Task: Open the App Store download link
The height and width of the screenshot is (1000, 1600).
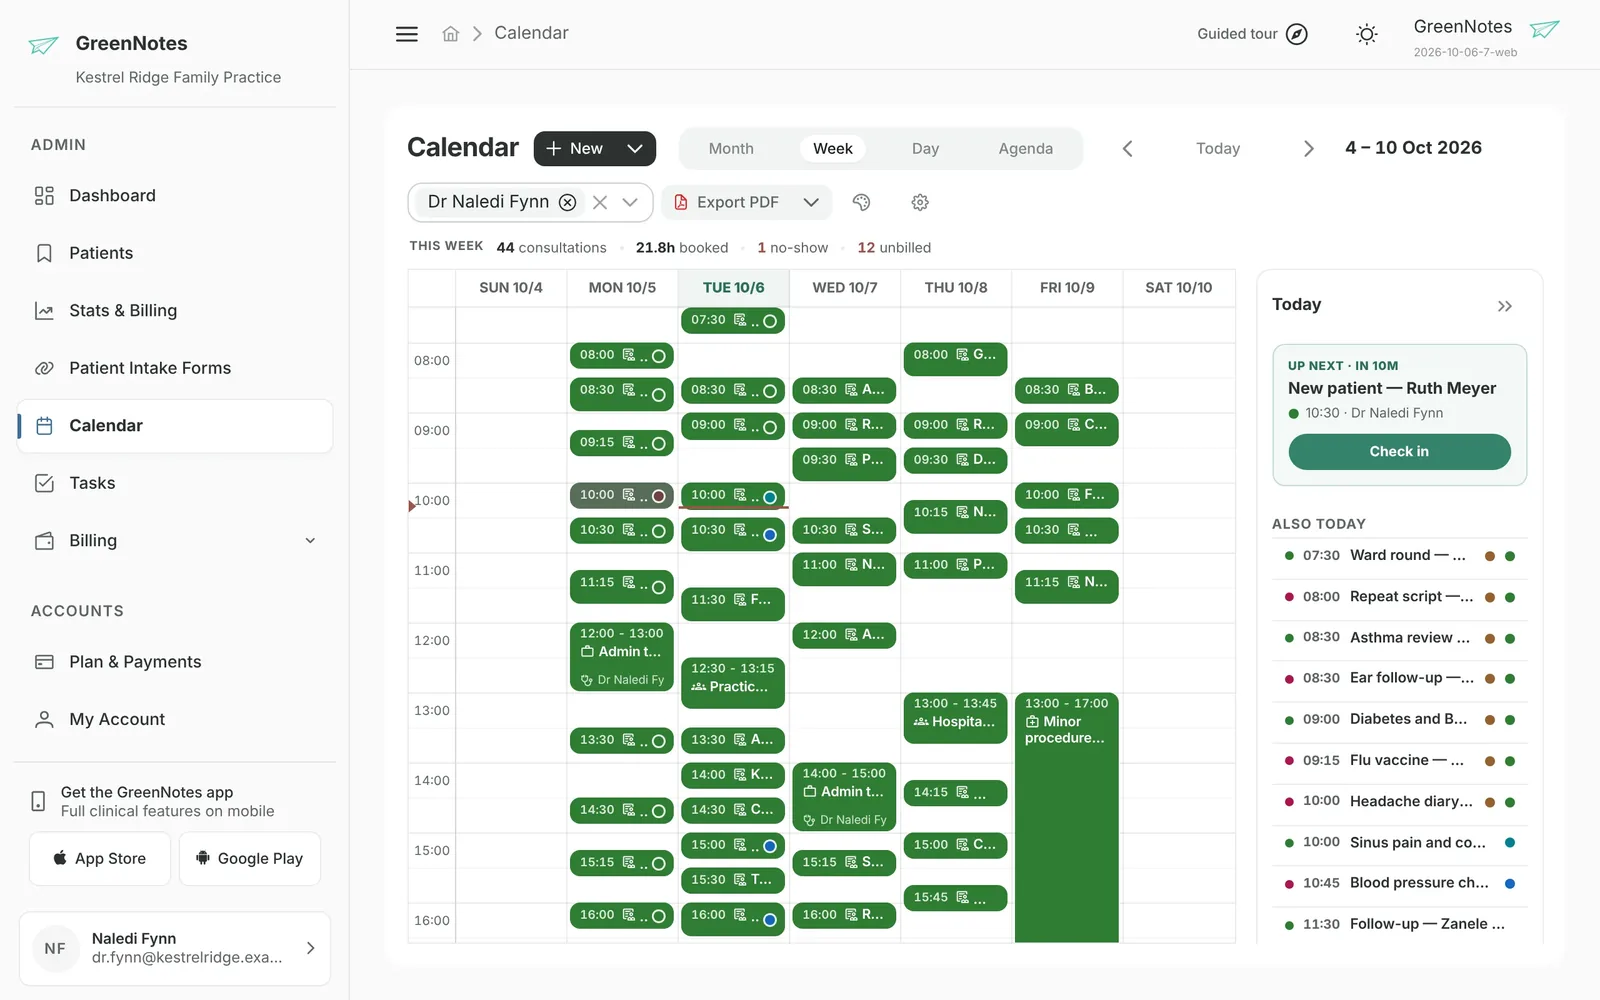Action: [100, 859]
